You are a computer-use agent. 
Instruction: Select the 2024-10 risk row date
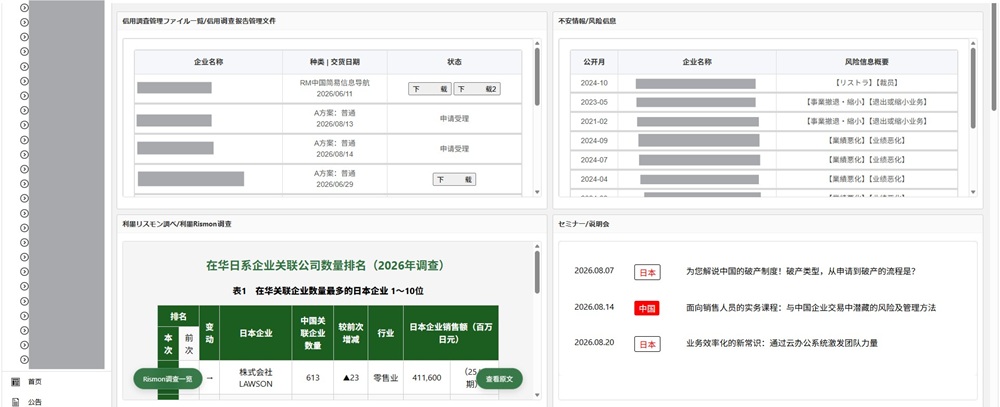[x=594, y=83]
